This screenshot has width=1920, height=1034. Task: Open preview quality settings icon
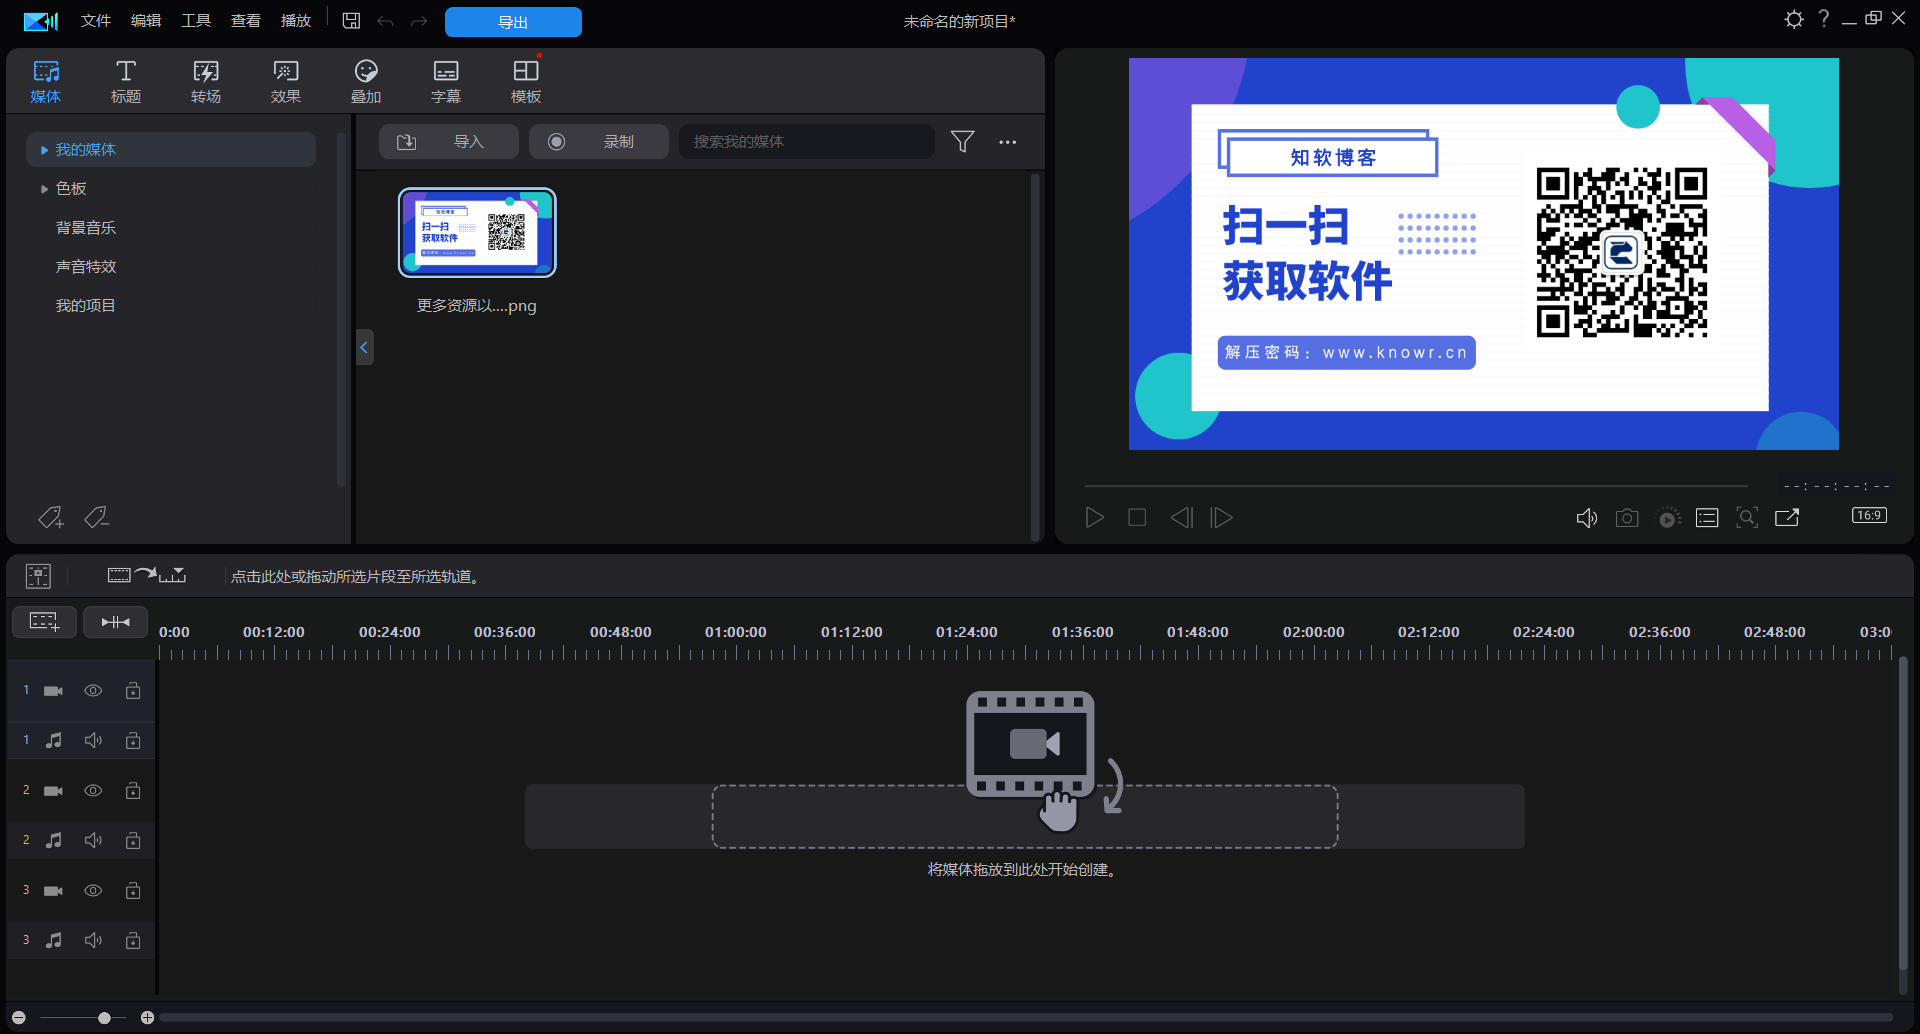1669,518
